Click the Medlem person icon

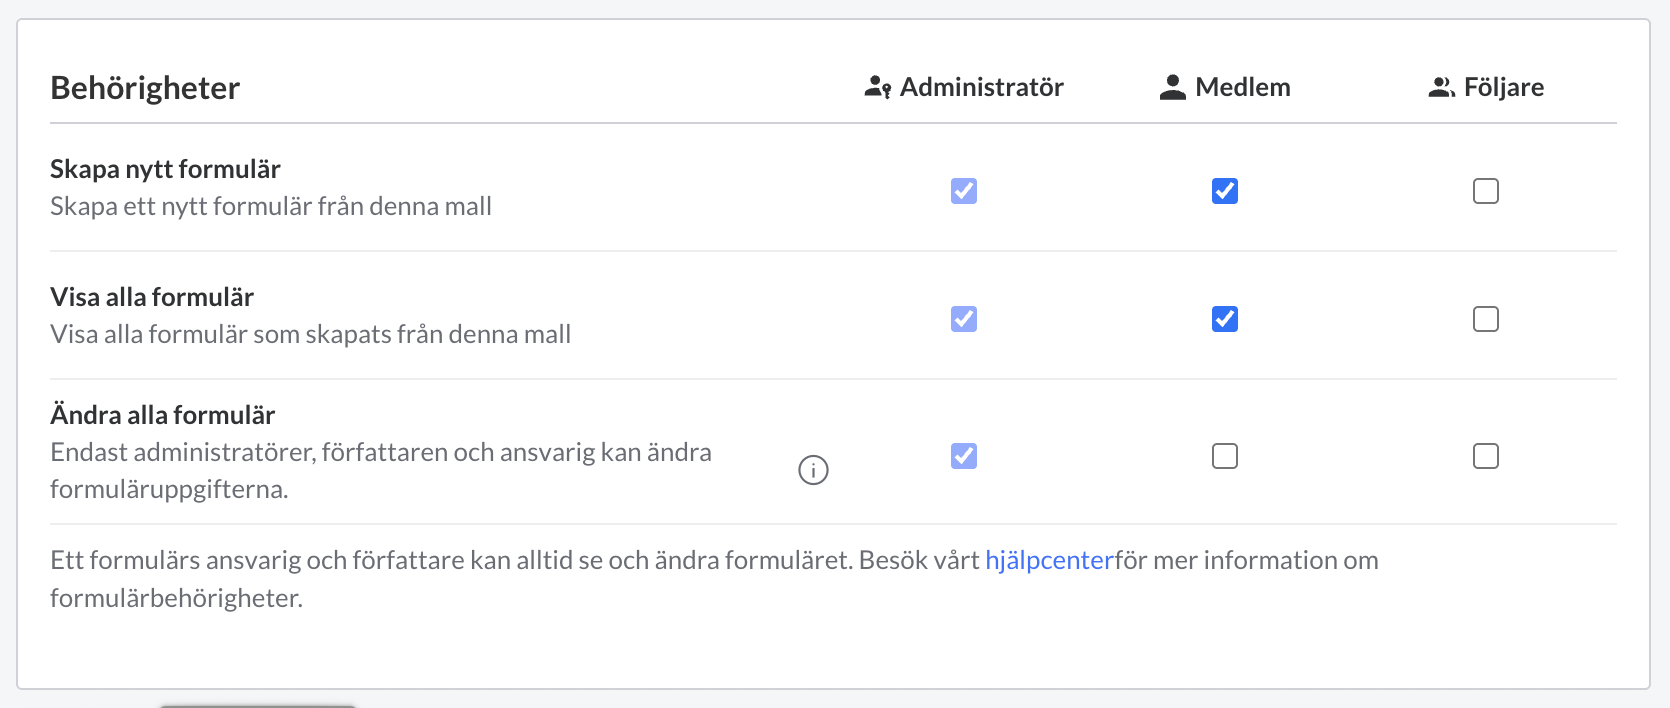pos(1171,86)
